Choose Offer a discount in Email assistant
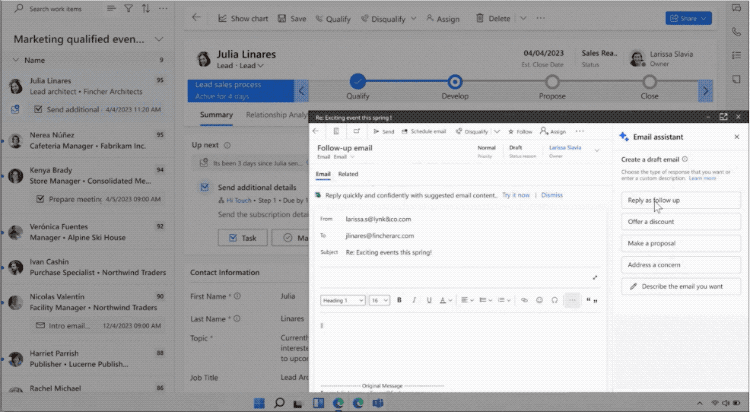Screen dimensions: 750x412 (x=681, y=222)
